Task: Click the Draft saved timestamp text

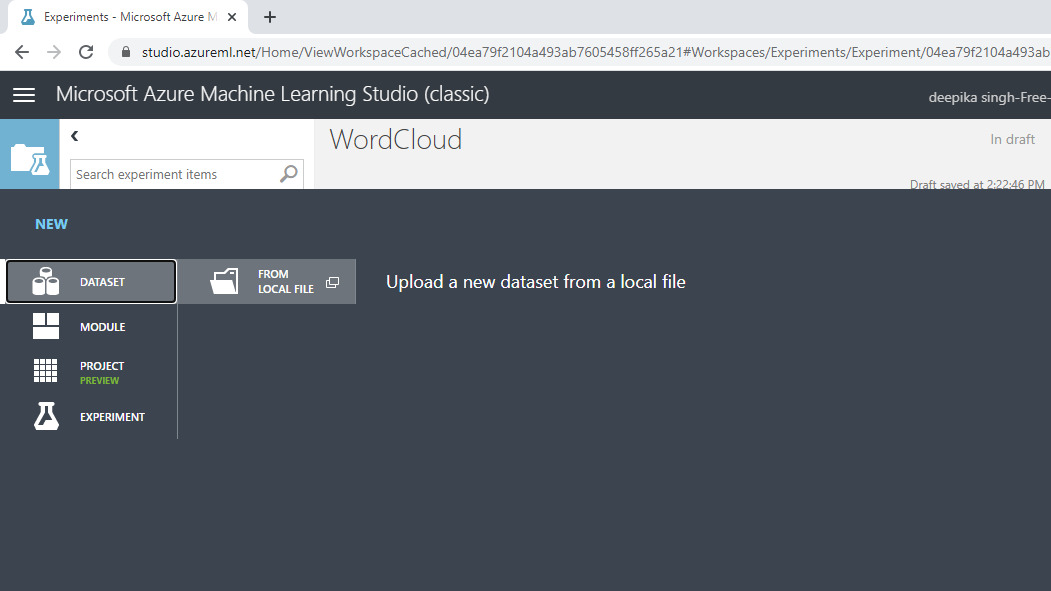Action: (977, 184)
